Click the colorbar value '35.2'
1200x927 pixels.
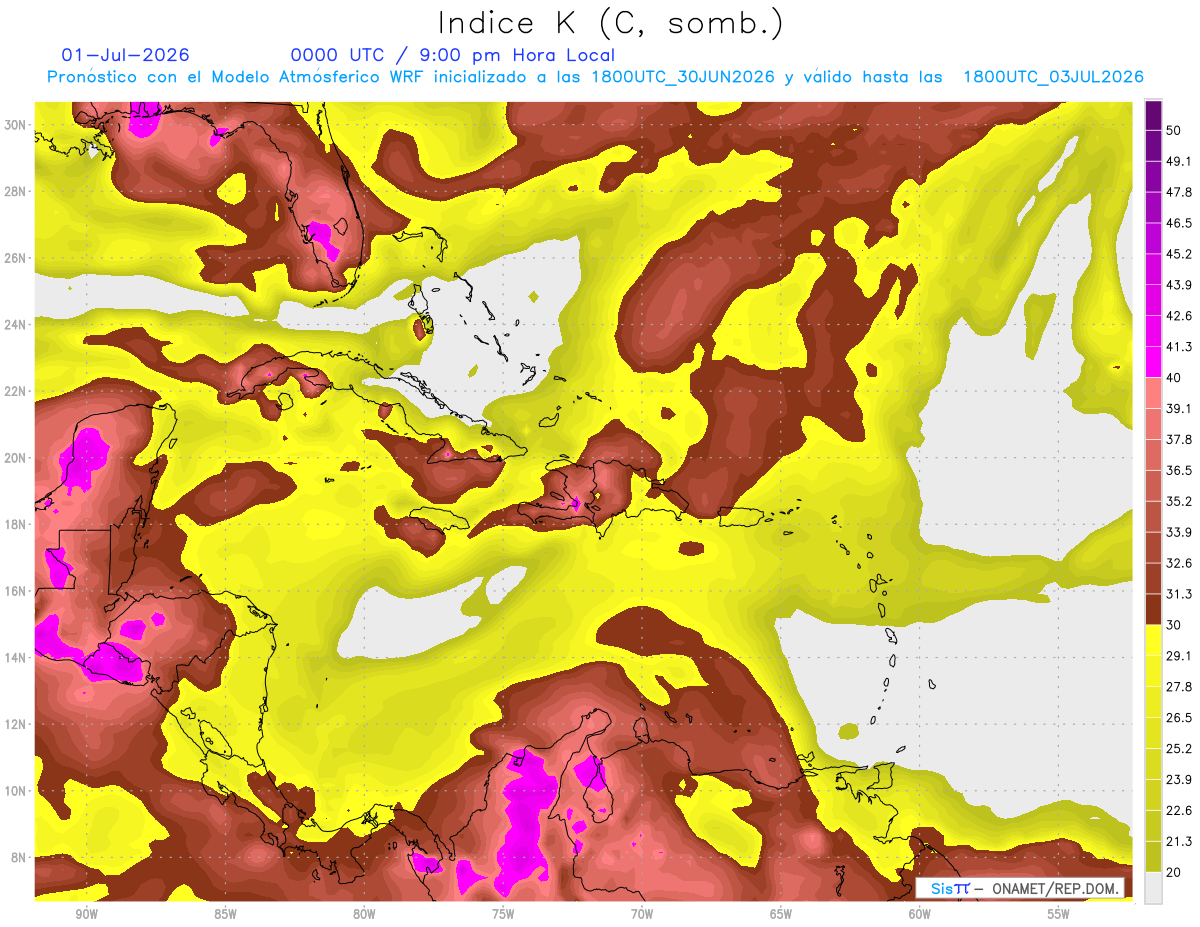(1179, 501)
